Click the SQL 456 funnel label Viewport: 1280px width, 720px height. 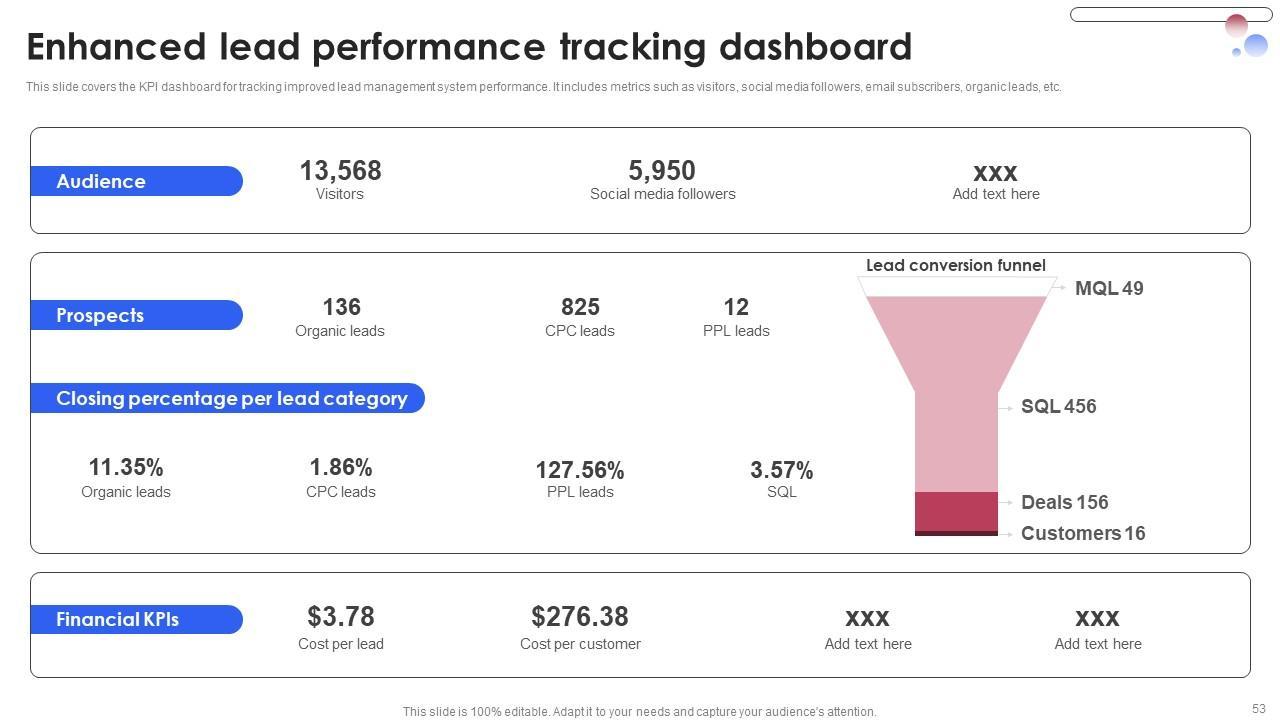coord(1058,407)
